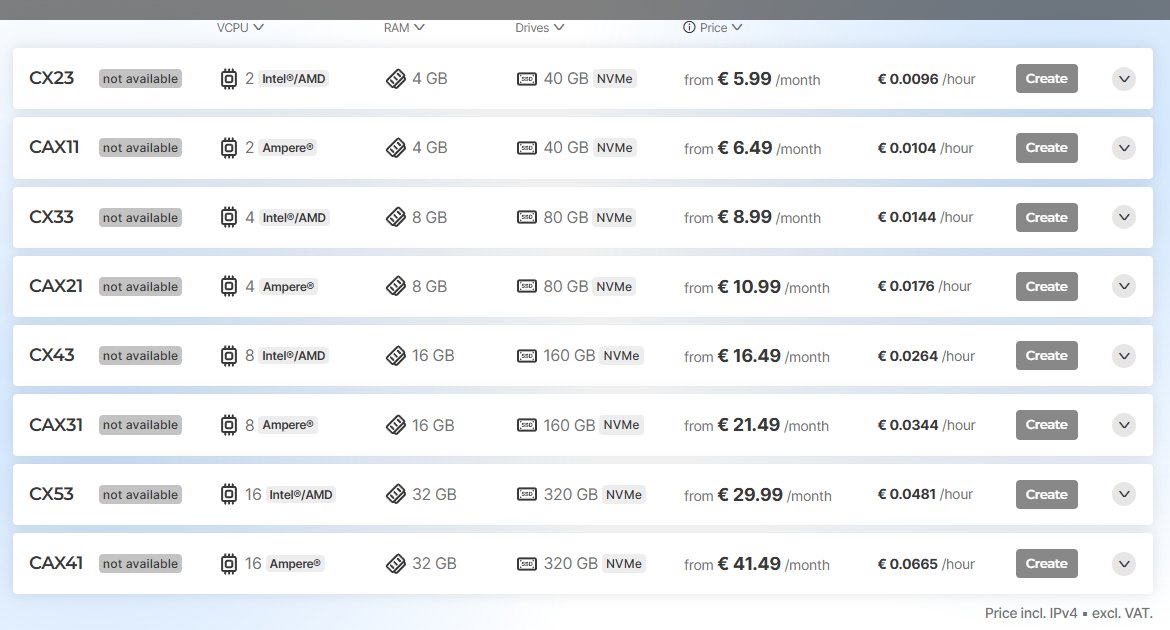This screenshot has width=1170, height=630.
Task: Create a CX43 server
Action: coord(1046,355)
